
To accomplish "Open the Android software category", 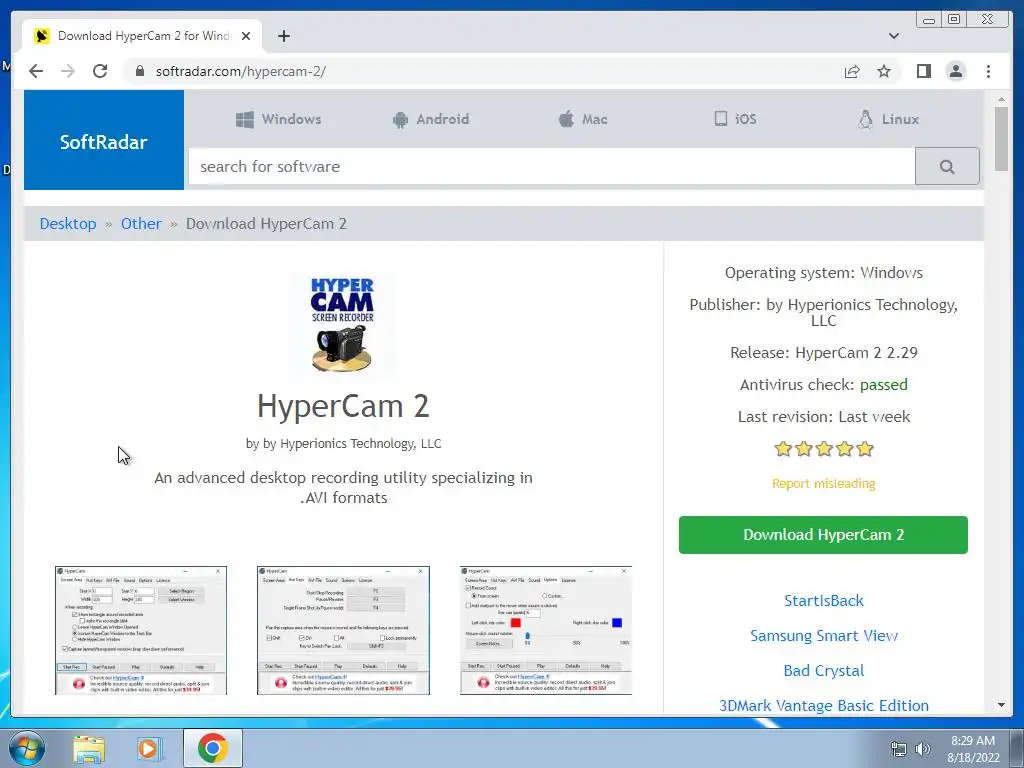I will click(431, 120).
